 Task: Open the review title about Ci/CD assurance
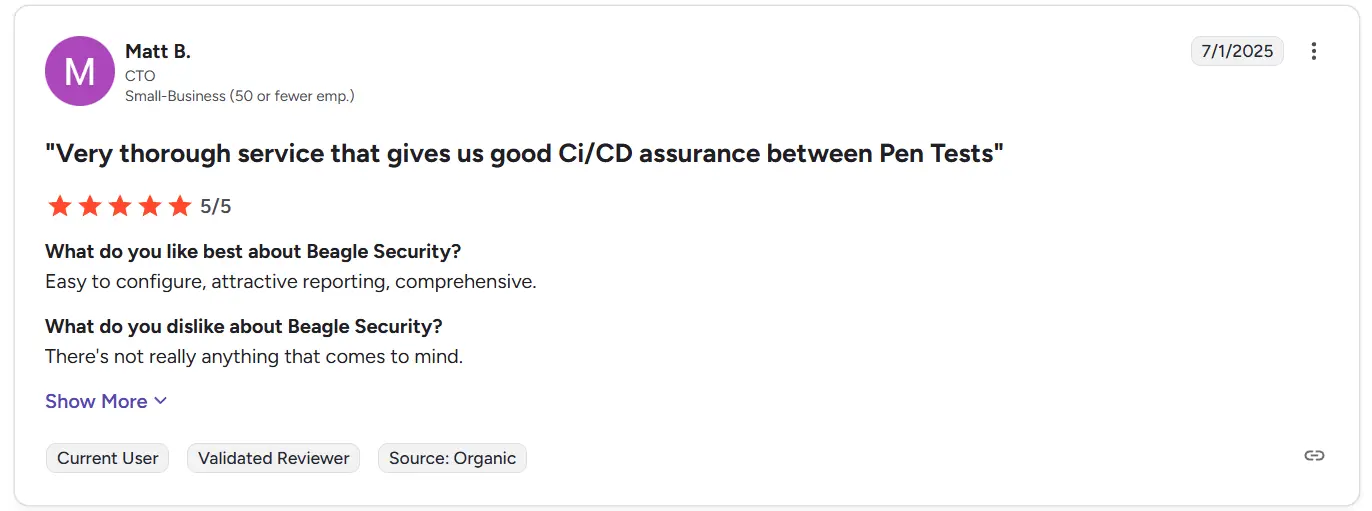tap(524, 153)
